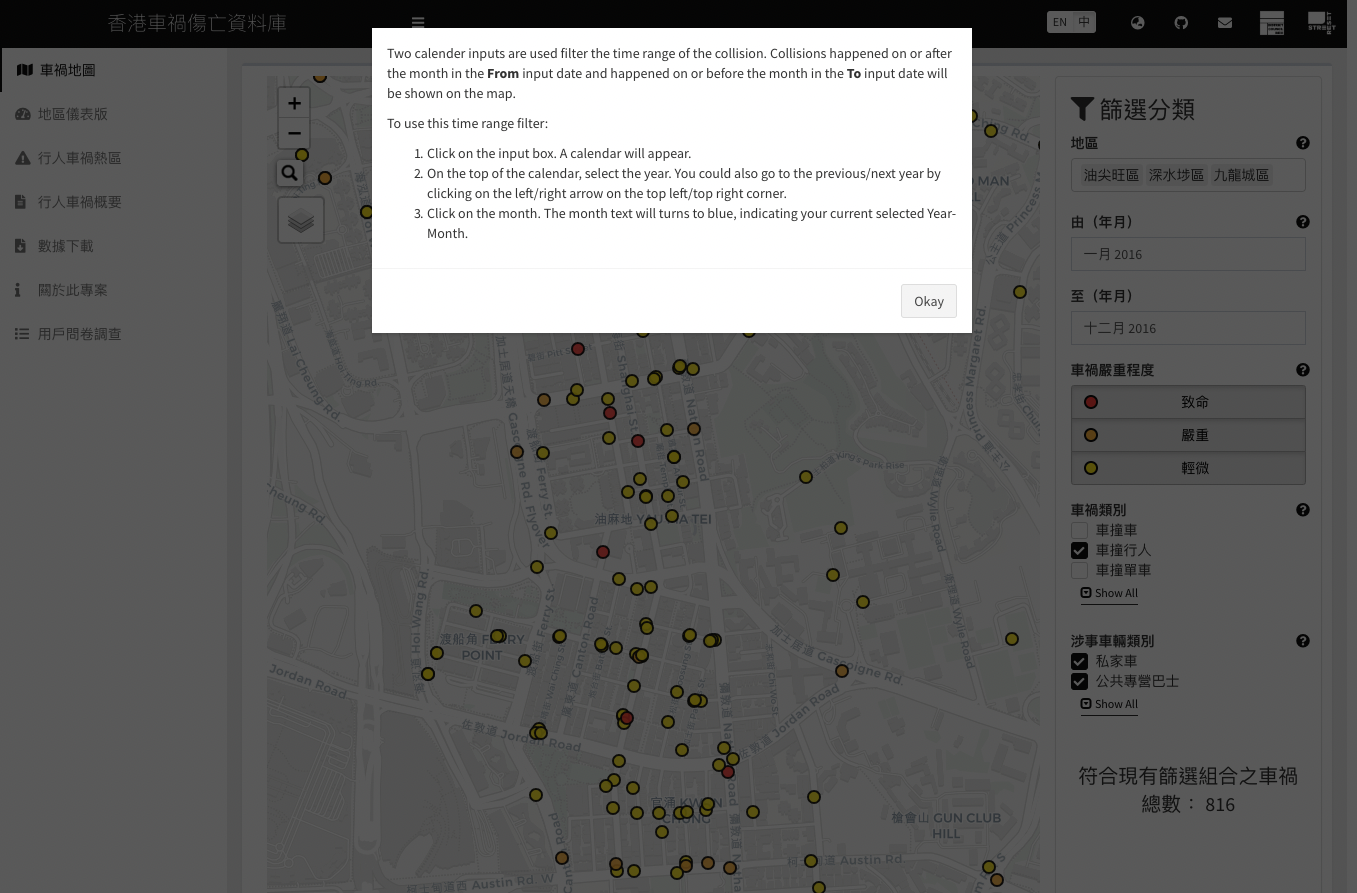Open the Street Reset logo link
Viewport: 1357px width, 893px height.
[x=1321, y=22]
